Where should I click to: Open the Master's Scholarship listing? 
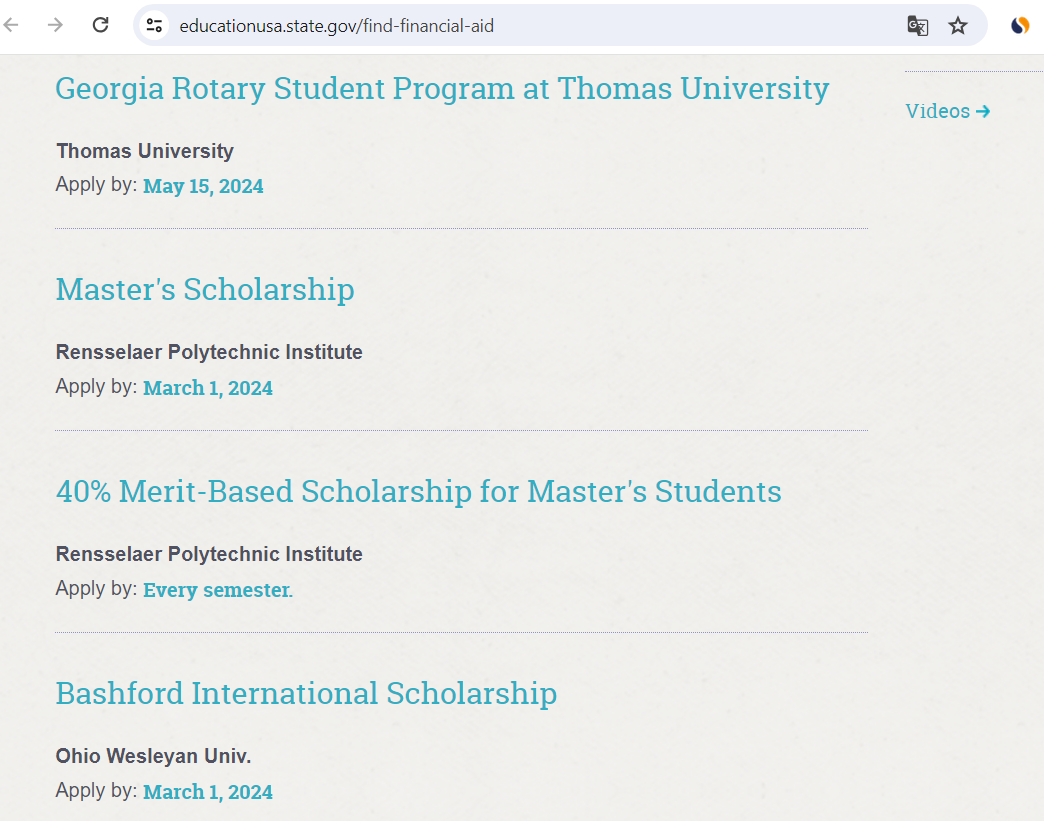tap(205, 289)
